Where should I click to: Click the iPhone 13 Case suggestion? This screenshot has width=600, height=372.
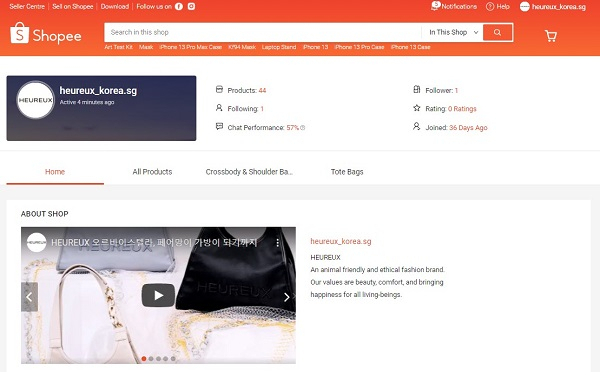coord(411,47)
